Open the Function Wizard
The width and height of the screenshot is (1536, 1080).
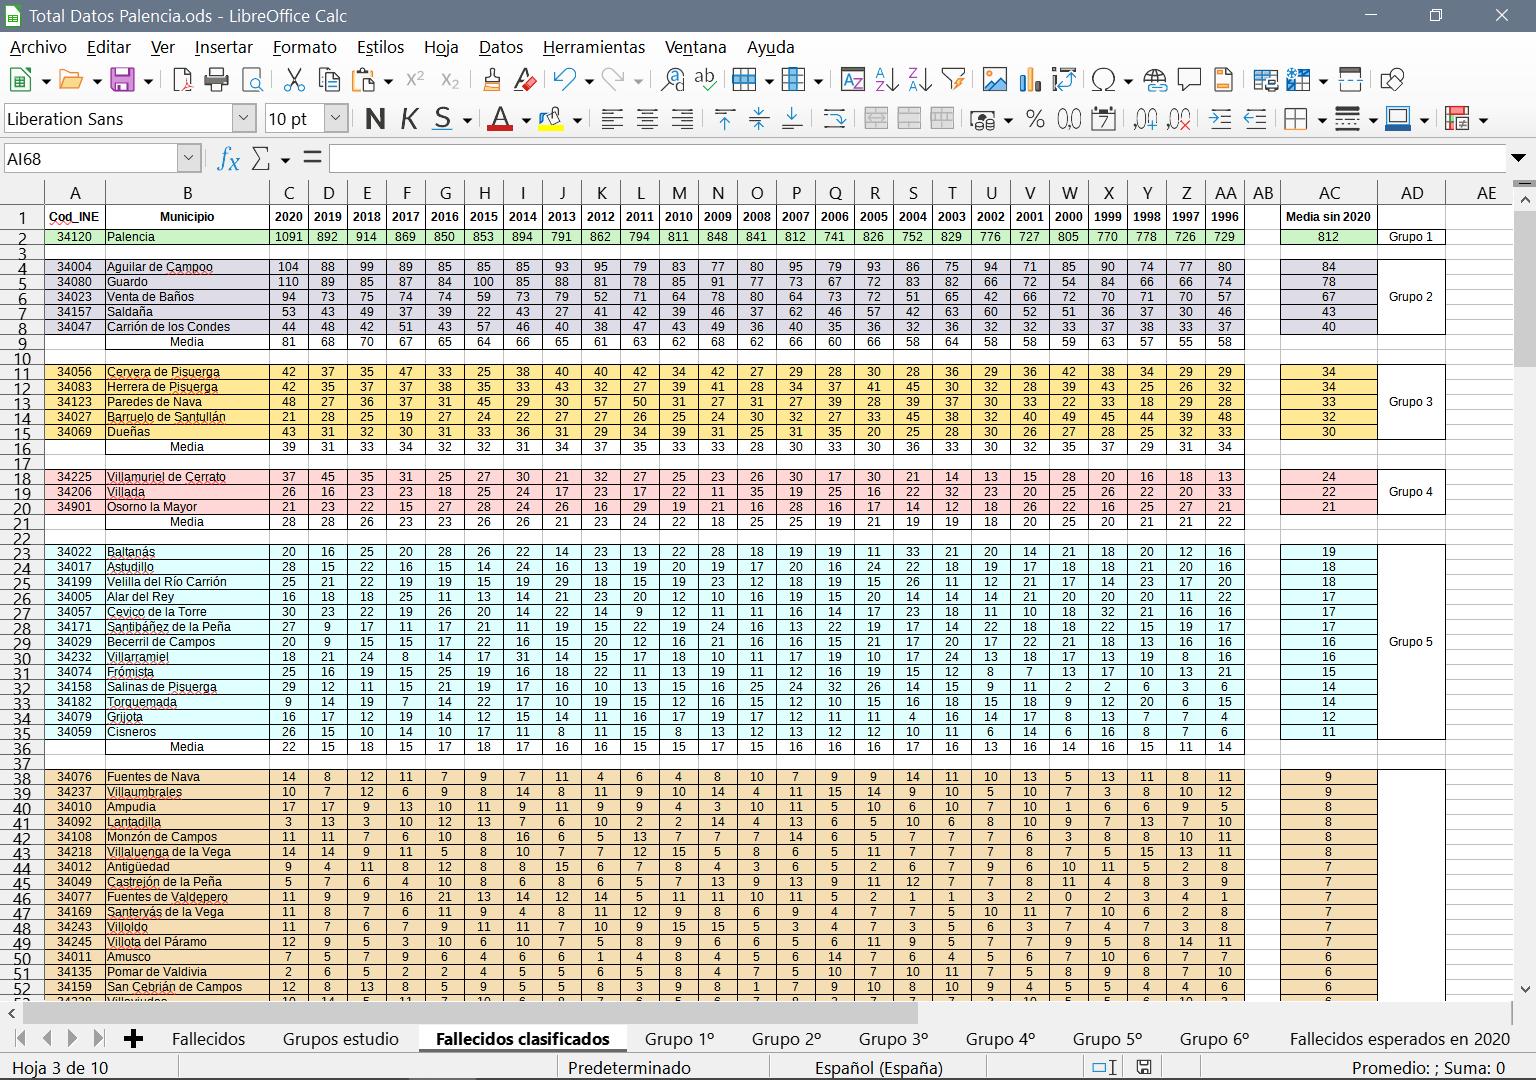tap(228, 159)
